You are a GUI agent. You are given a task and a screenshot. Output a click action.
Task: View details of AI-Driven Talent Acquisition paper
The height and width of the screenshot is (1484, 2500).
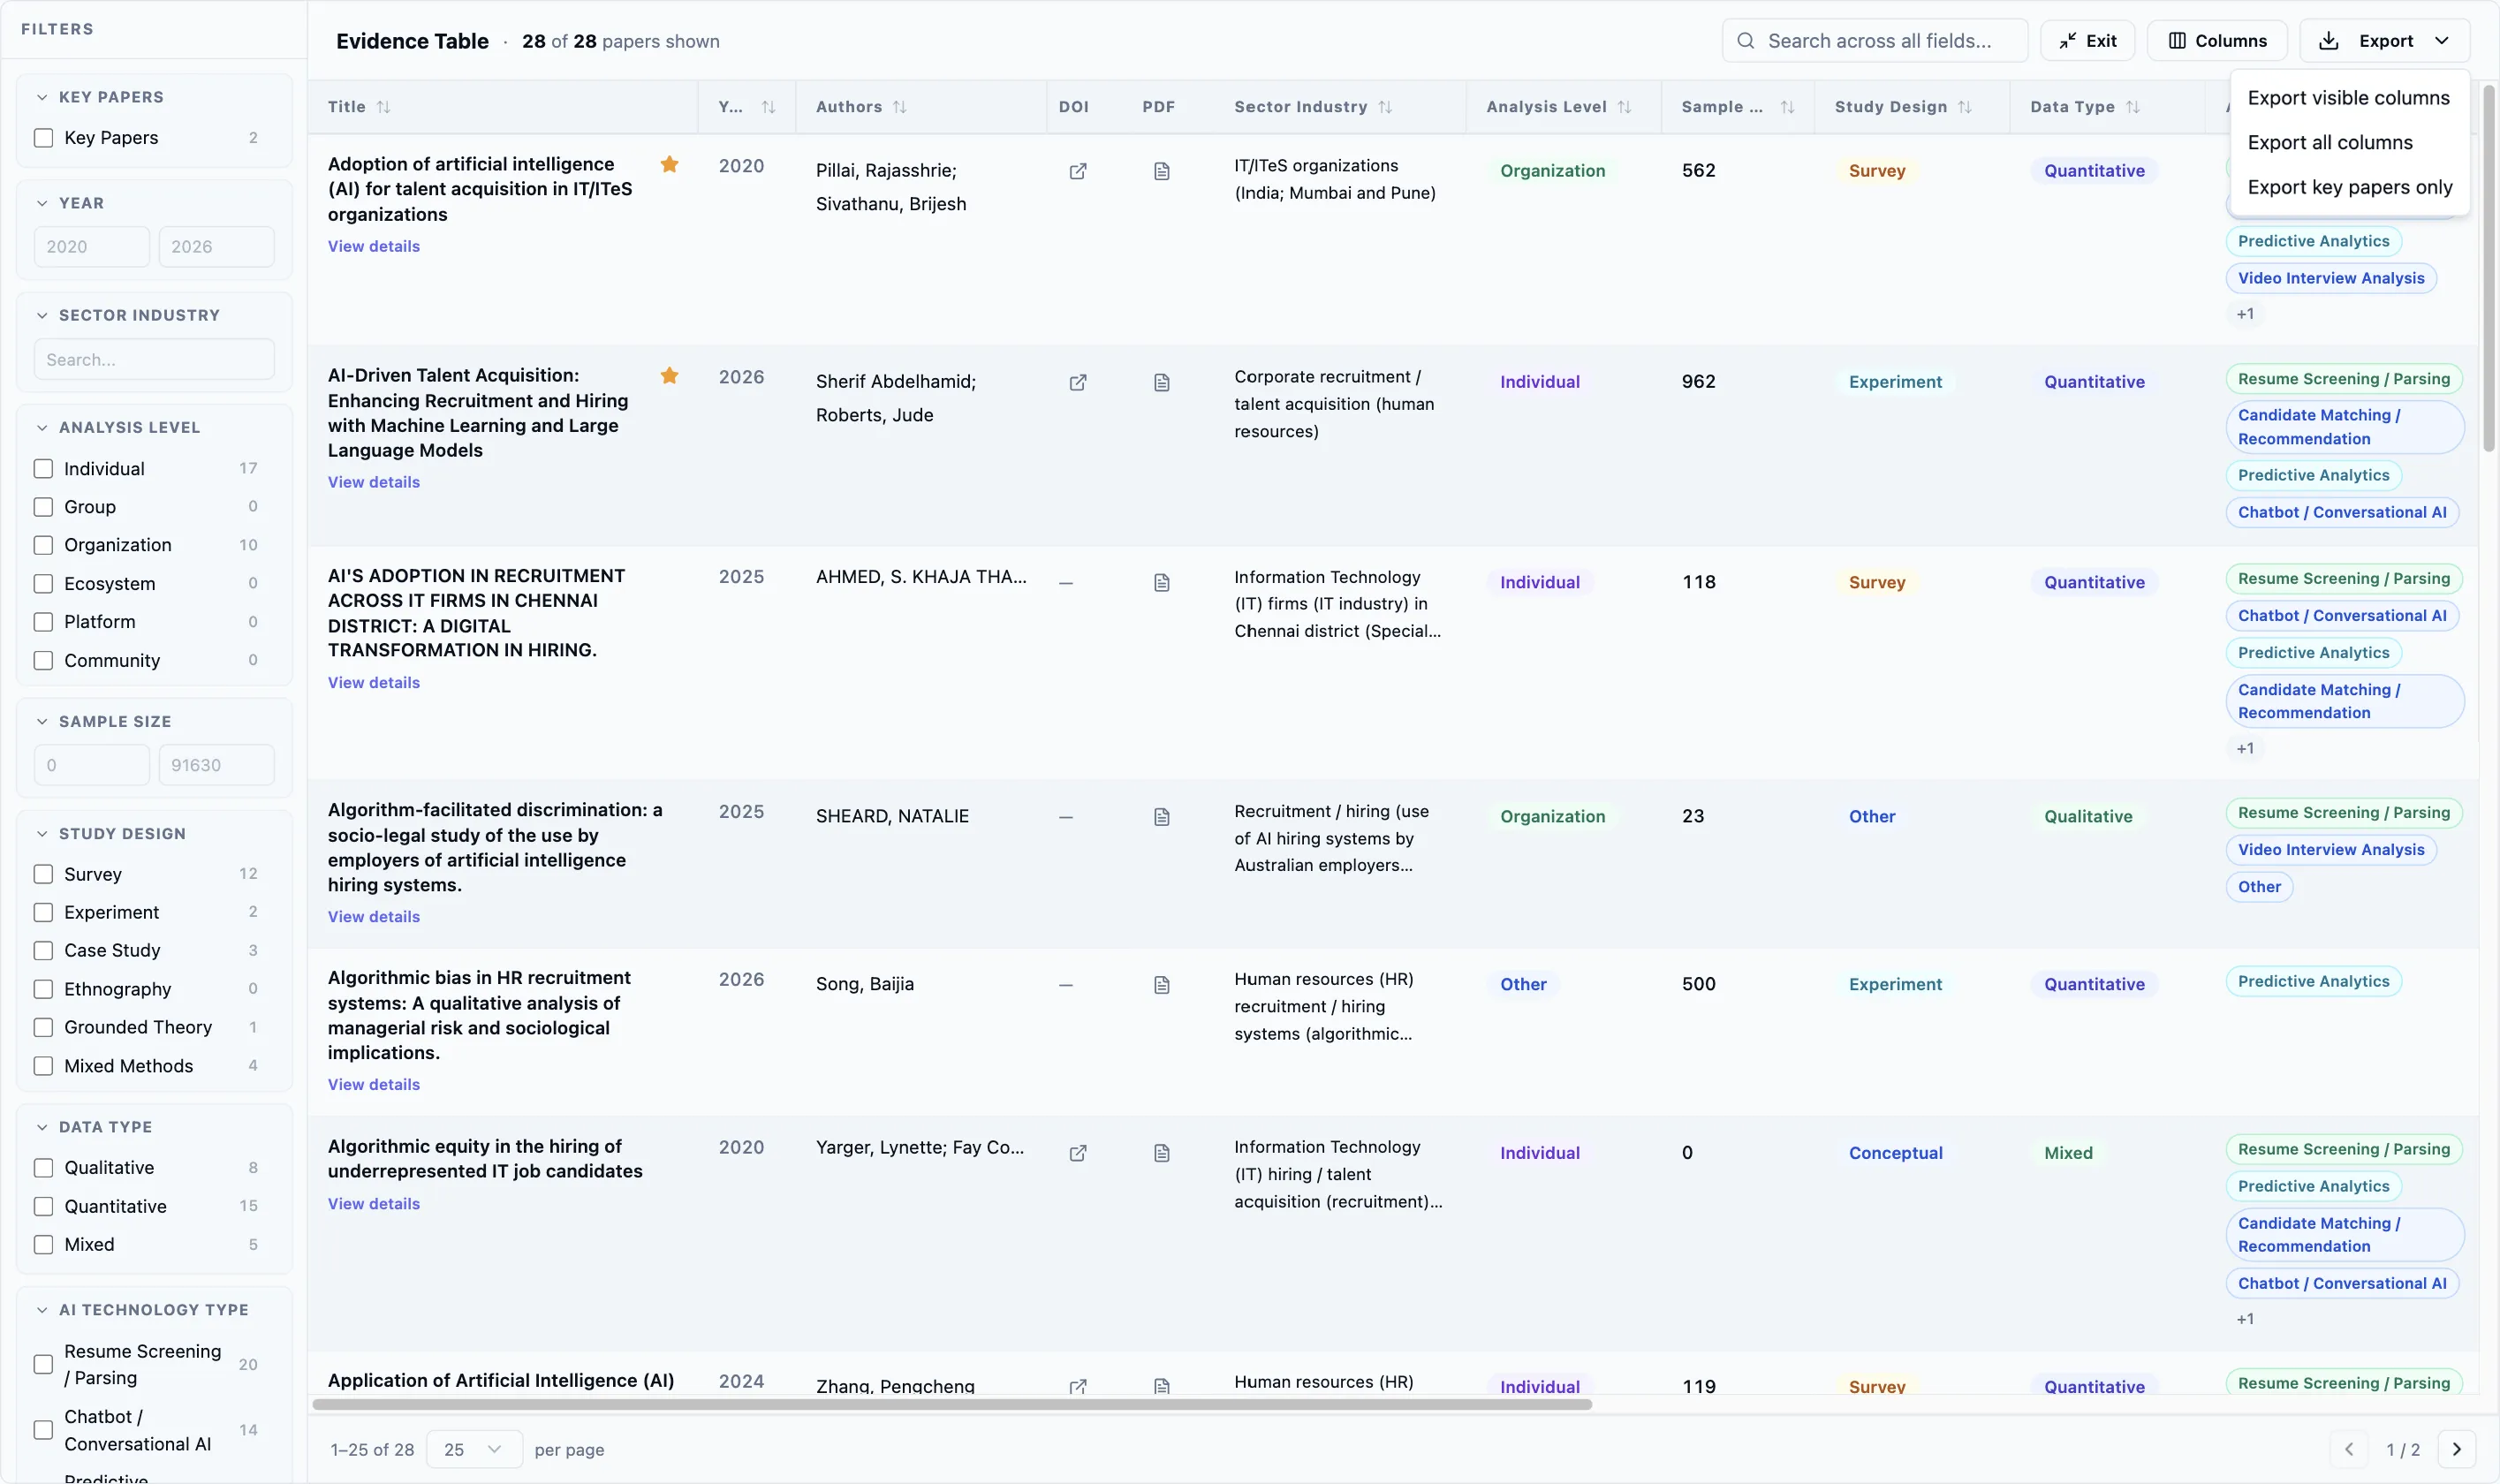(x=373, y=482)
